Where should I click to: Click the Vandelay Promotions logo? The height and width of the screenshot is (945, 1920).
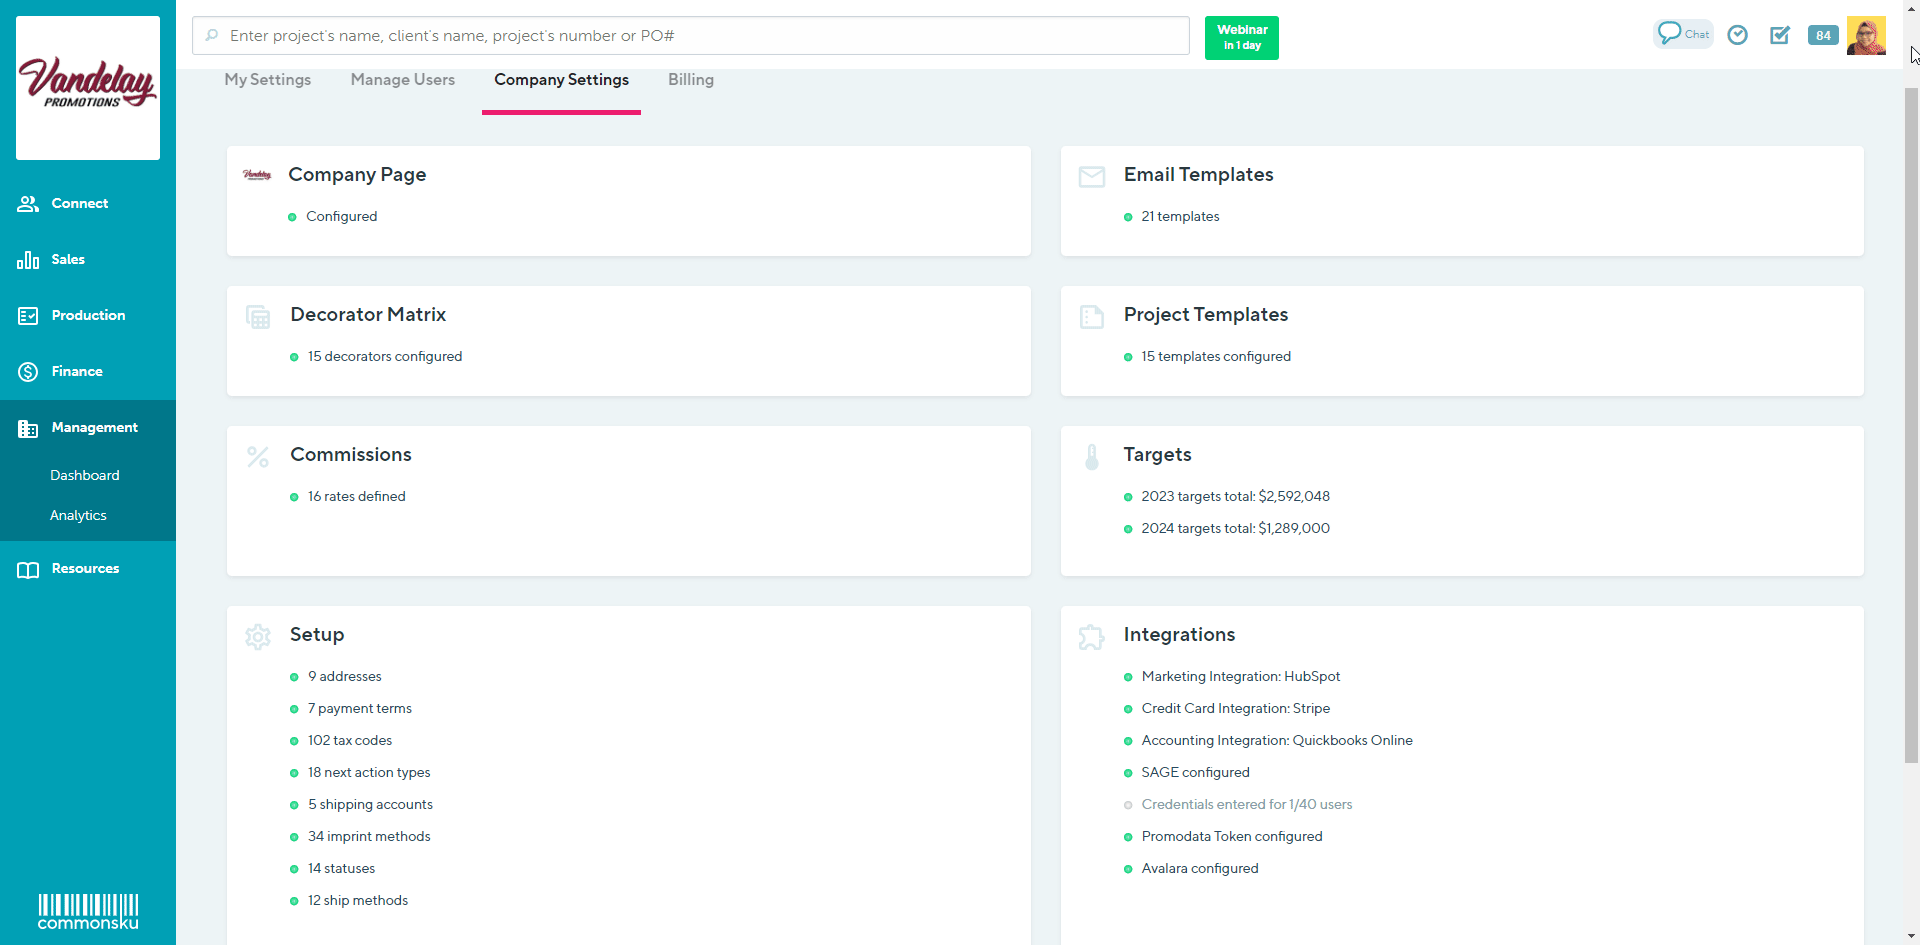coord(88,87)
